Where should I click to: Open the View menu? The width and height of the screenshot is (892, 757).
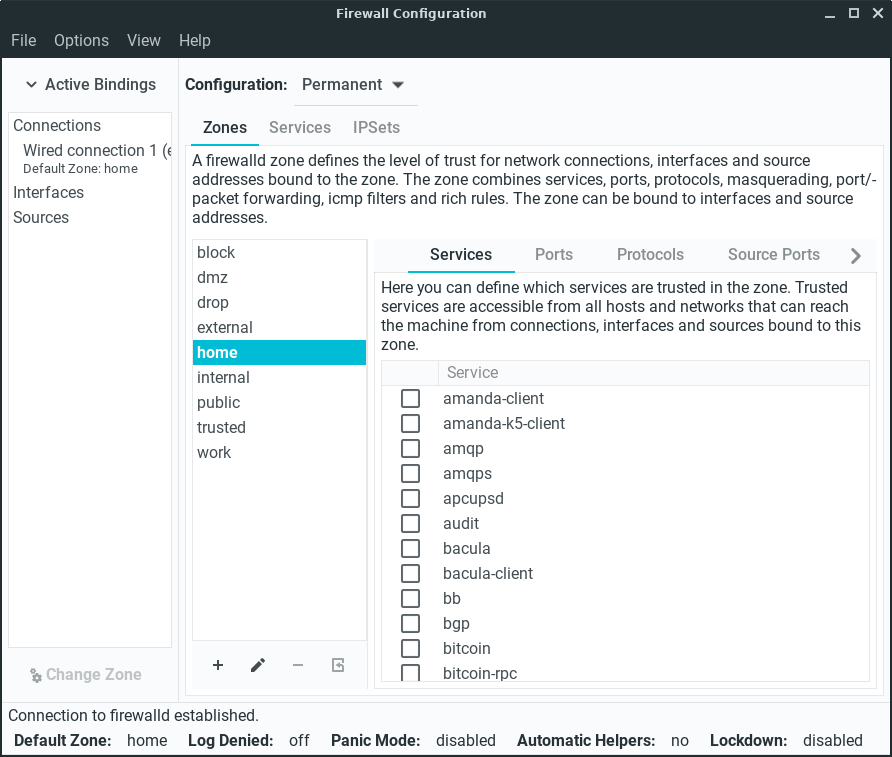(144, 41)
